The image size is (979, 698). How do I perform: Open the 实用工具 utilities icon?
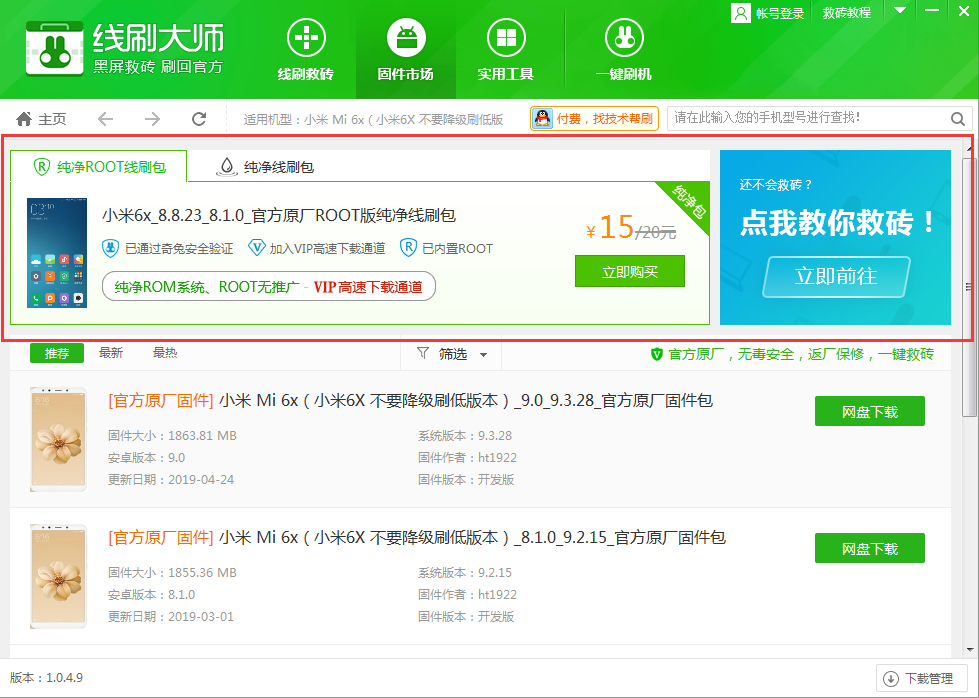pos(505,40)
